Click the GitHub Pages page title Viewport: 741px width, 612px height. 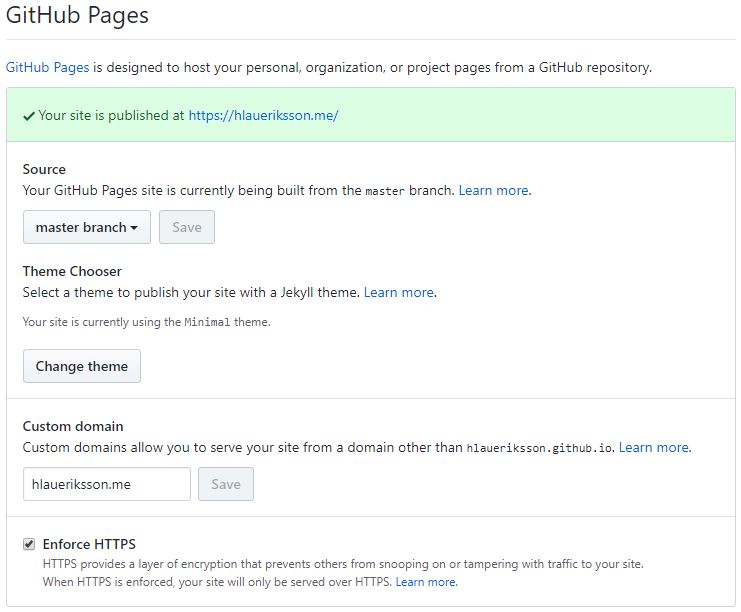pyautogui.click(x=77, y=15)
